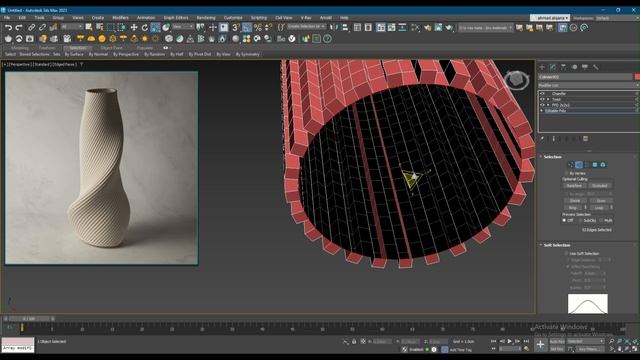This screenshot has height=360, width=640.
Task: Open the Modifier List dropdown
Action: pos(589,85)
